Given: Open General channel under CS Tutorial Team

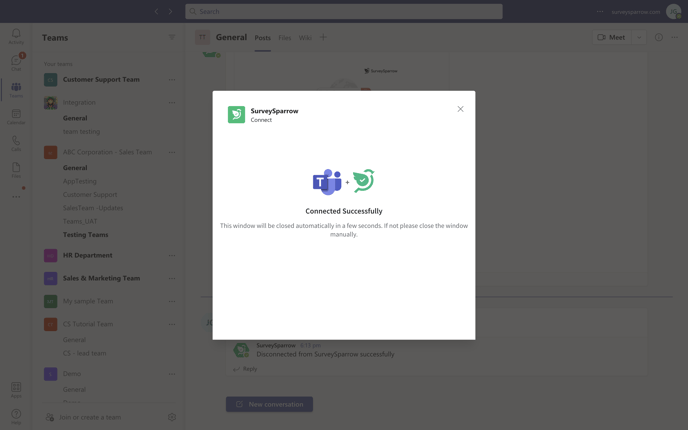Looking at the screenshot, I should pyautogui.click(x=74, y=340).
